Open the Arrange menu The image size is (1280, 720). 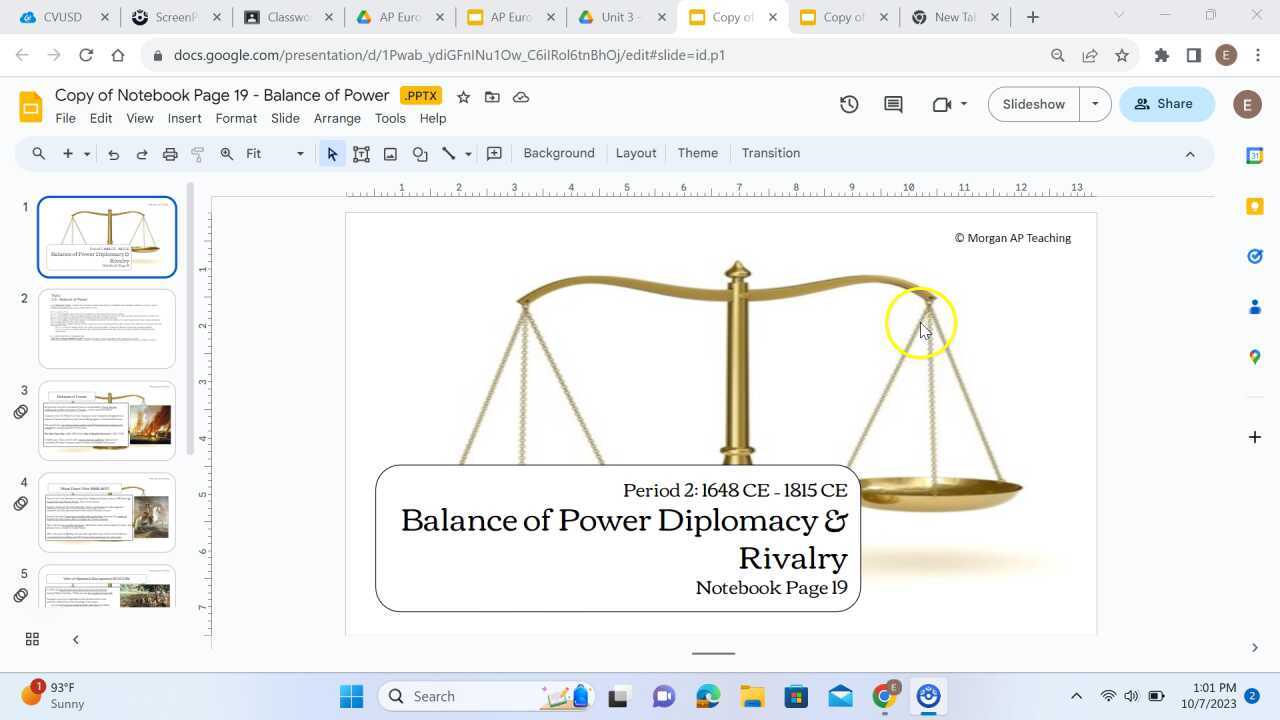pyautogui.click(x=337, y=118)
